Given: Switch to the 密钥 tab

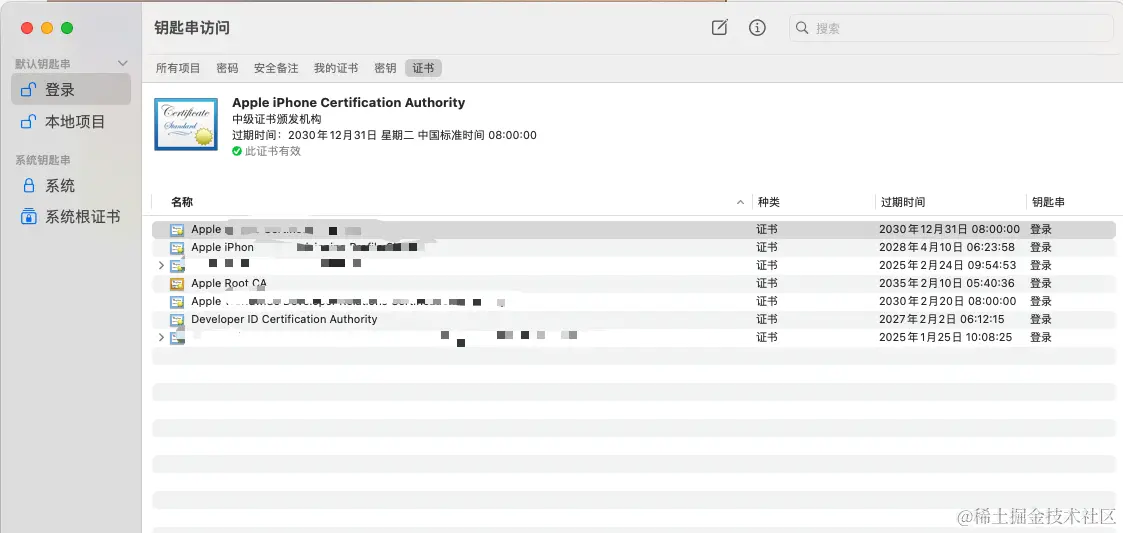Looking at the screenshot, I should [x=385, y=68].
